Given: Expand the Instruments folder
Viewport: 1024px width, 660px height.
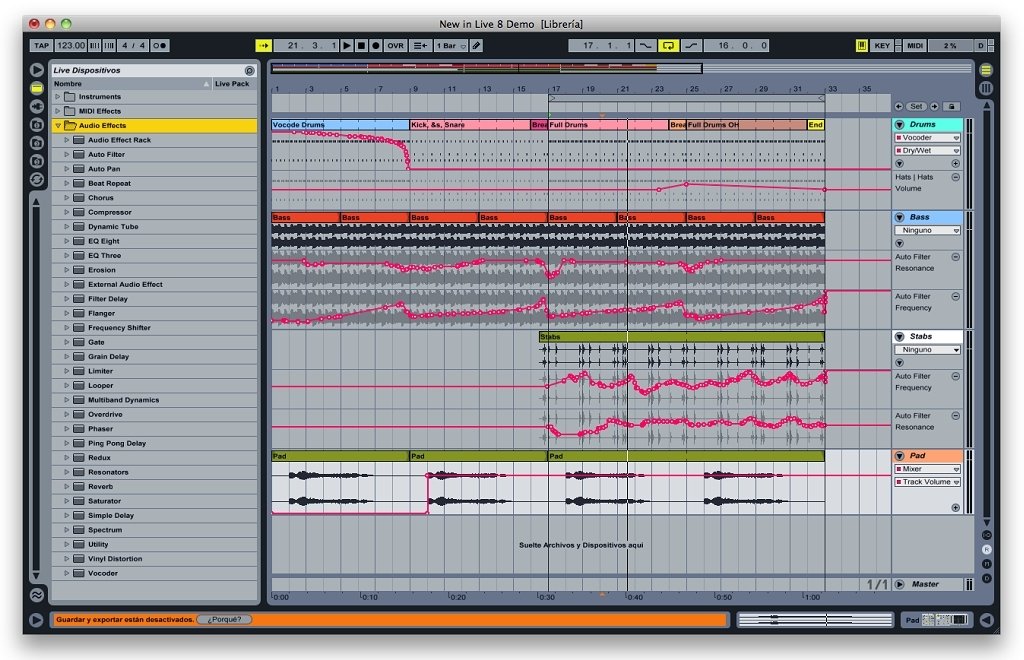Looking at the screenshot, I should pos(57,97).
